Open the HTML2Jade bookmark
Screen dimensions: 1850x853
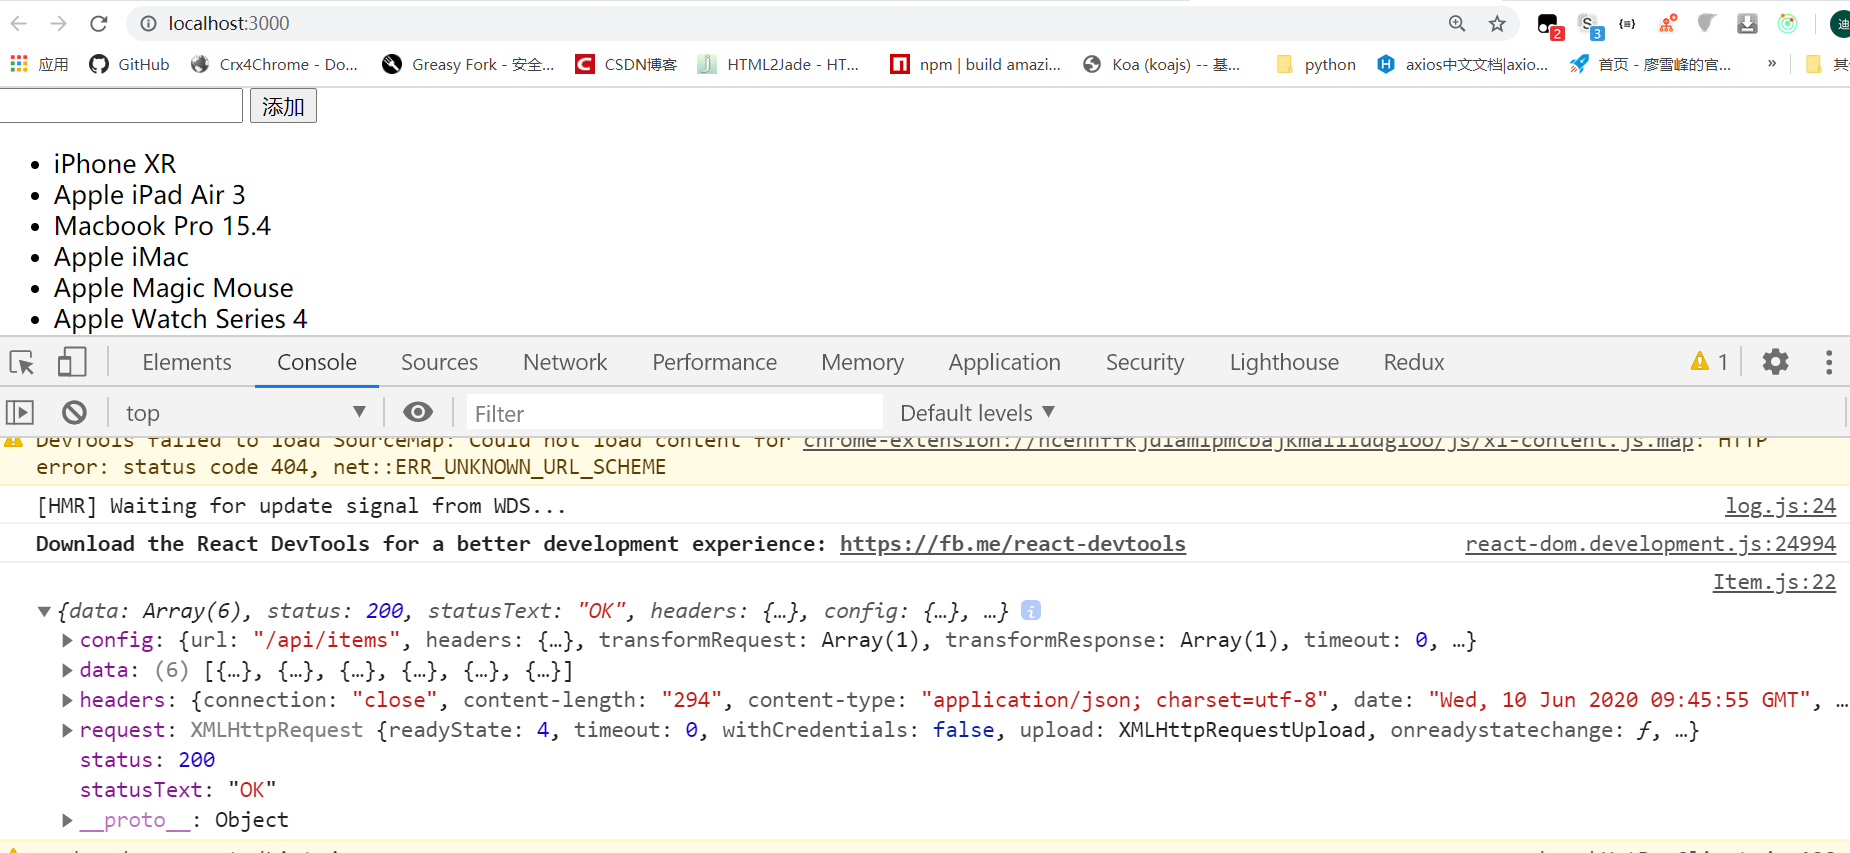(x=778, y=64)
